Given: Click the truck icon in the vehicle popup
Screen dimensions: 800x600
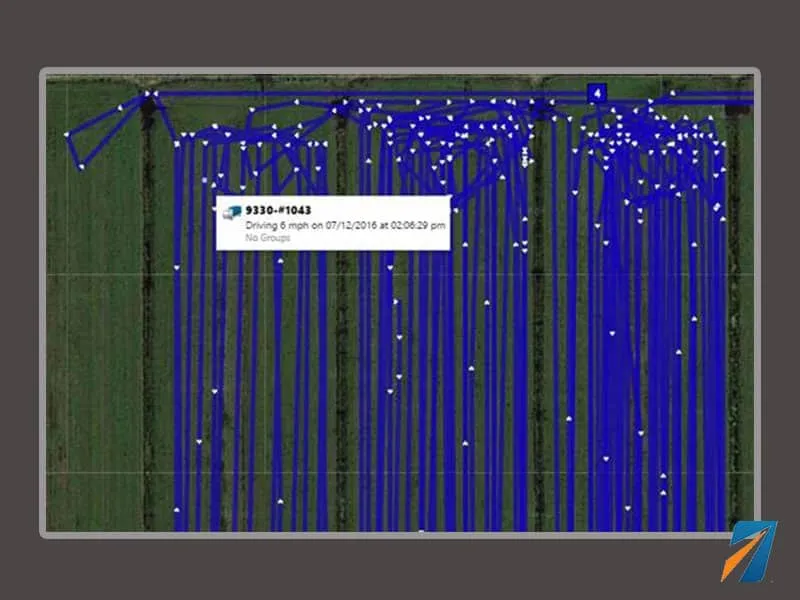Looking at the screenshot, I should (232, 212).
